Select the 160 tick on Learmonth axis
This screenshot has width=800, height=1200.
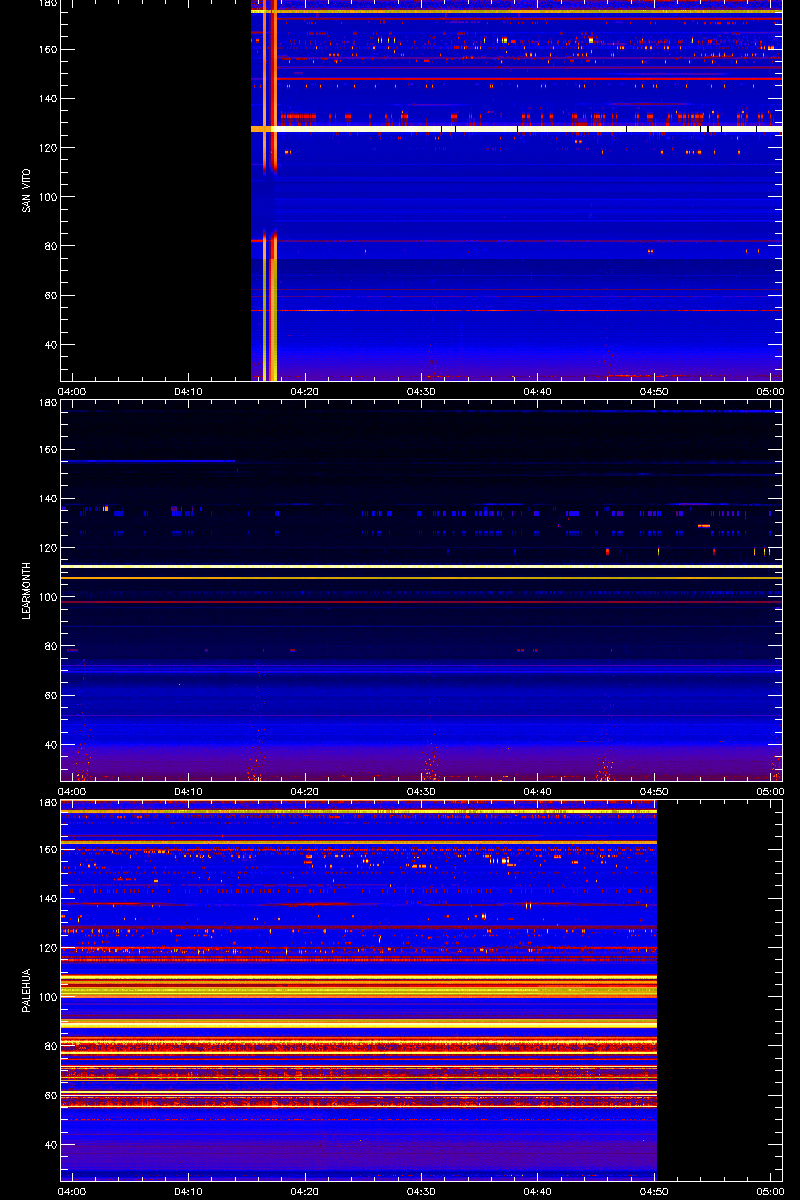(47, 449)
